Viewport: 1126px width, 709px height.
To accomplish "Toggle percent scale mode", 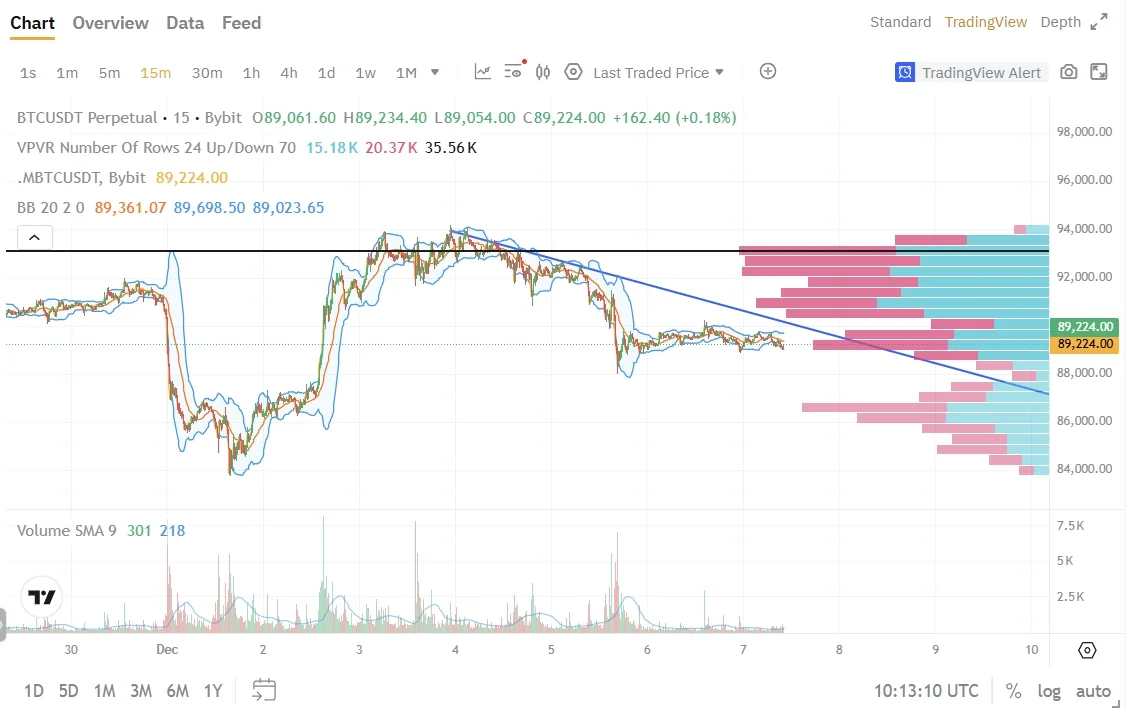I will pyautogui.click(x=1013, y=691).
